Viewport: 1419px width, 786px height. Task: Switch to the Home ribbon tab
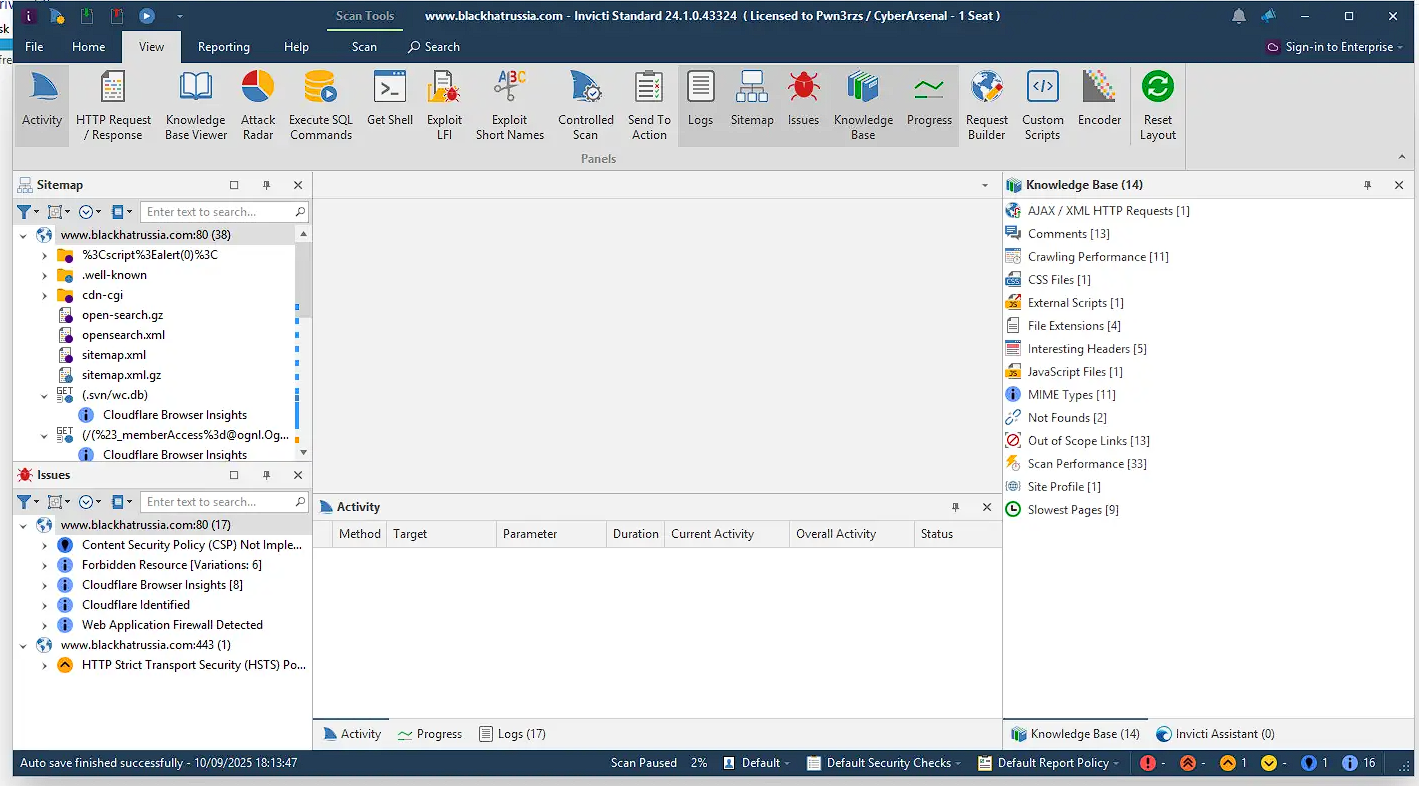[89, 47]
